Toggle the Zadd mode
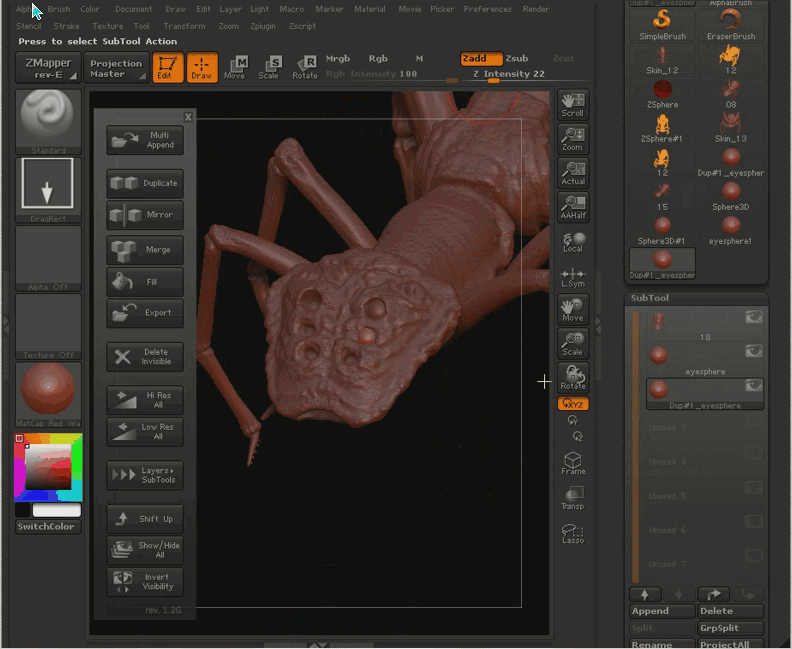 481,59
